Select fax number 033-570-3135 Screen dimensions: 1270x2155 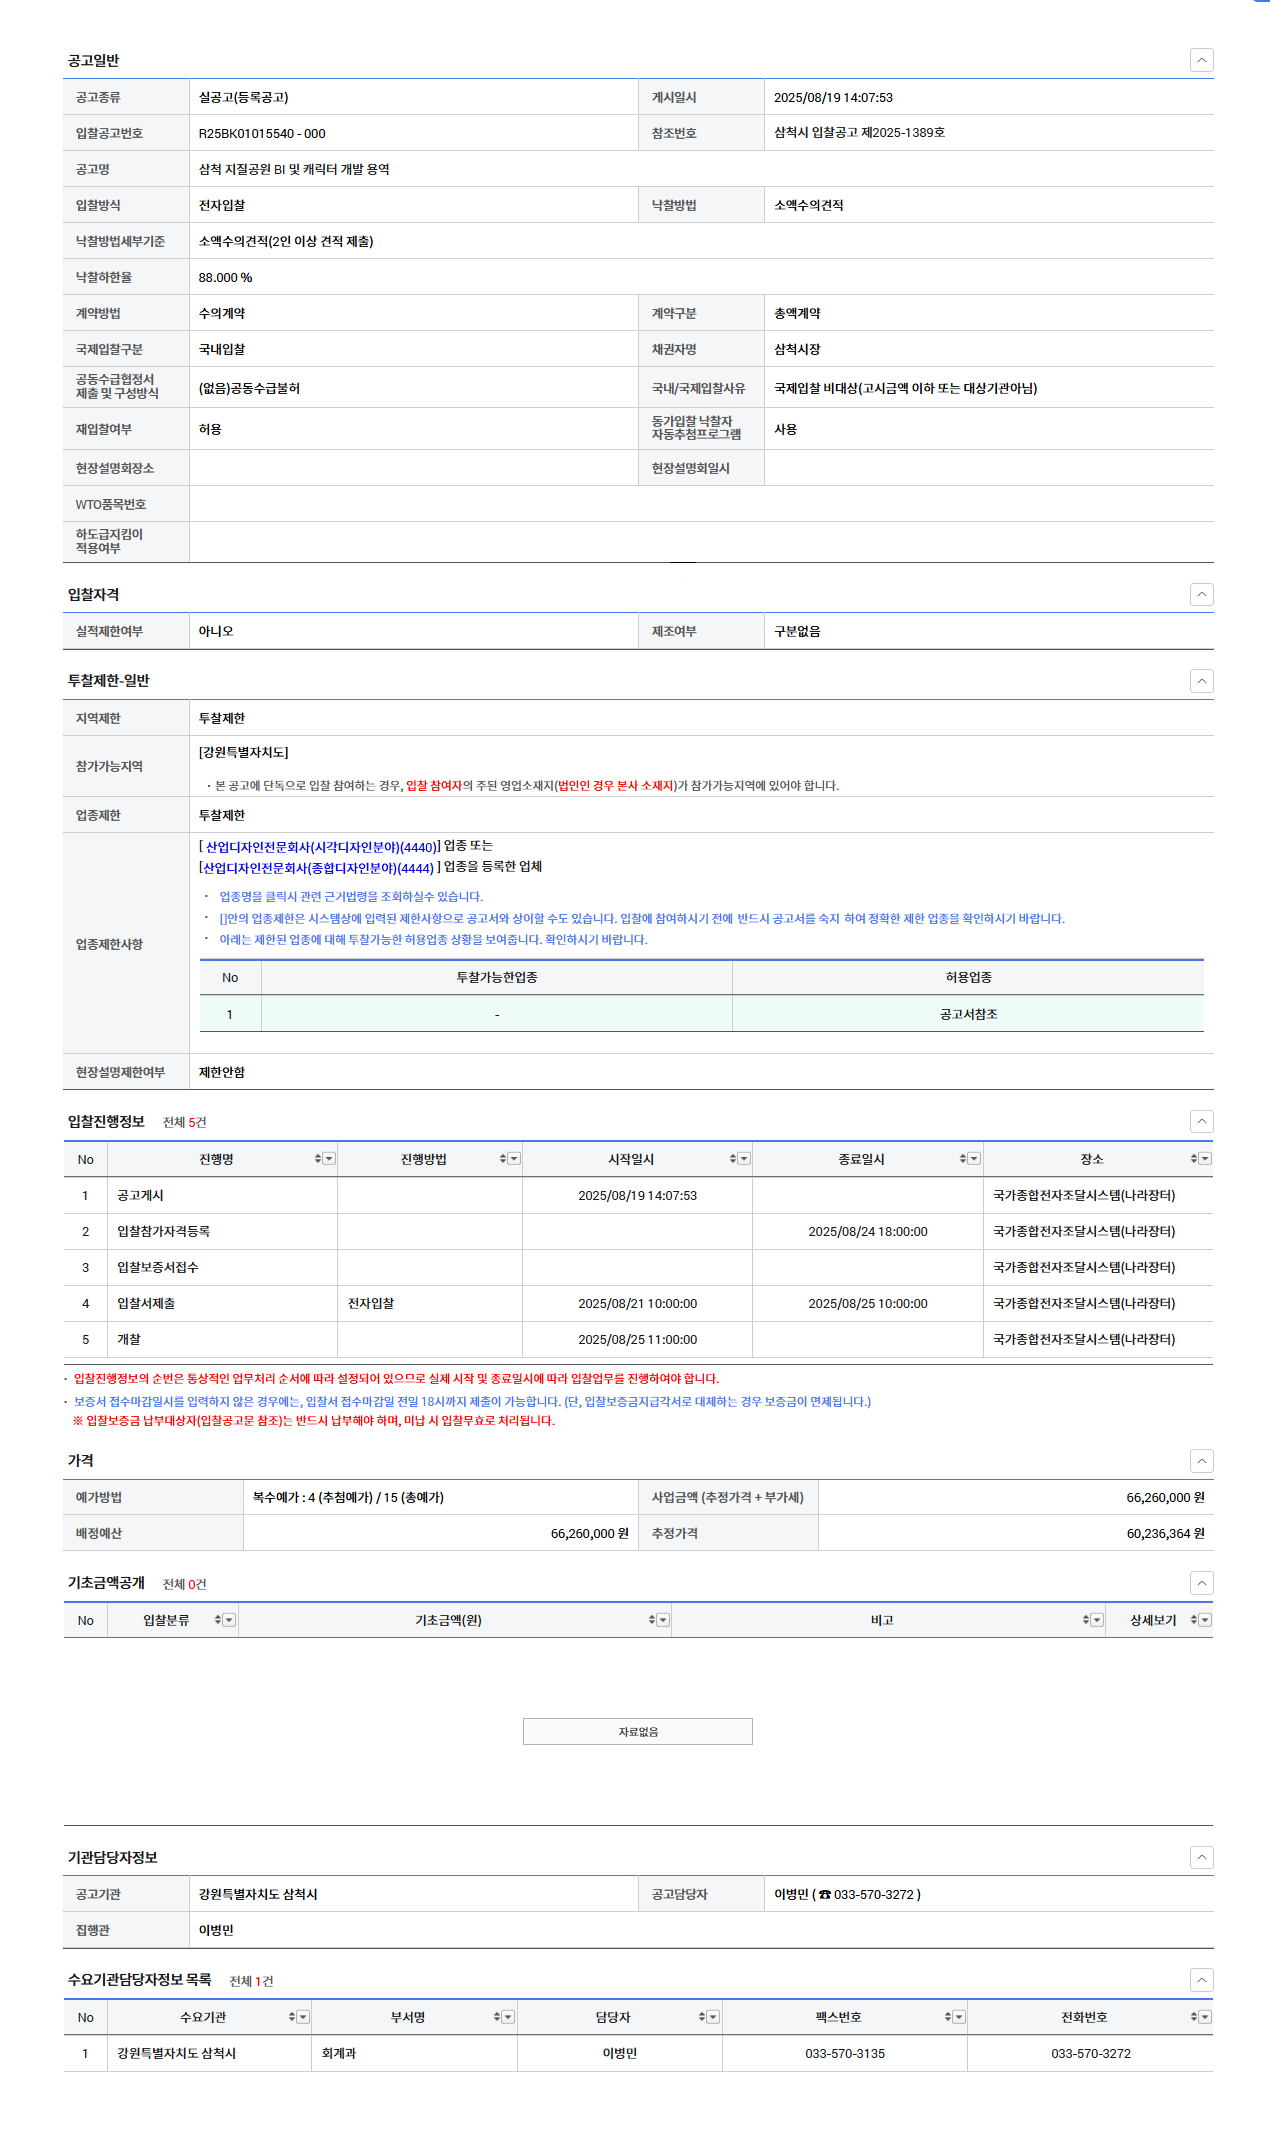pyautogui.click(x=845, y=2054)
